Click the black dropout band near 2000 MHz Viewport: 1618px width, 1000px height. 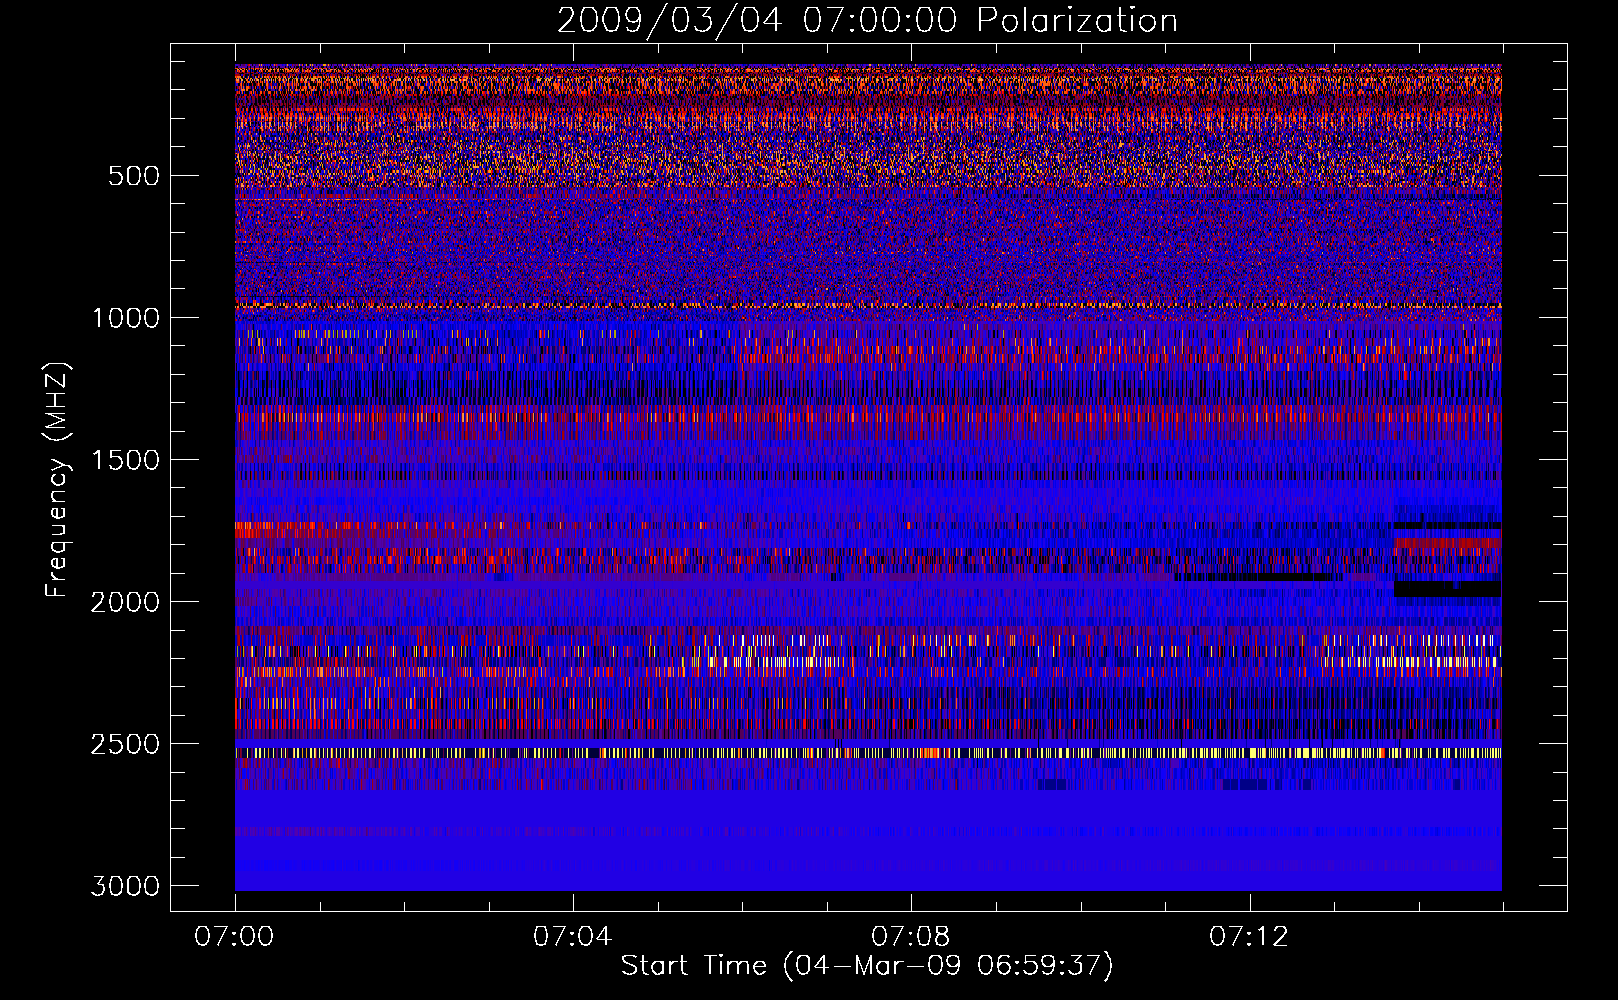click(x=1447, y=589)
